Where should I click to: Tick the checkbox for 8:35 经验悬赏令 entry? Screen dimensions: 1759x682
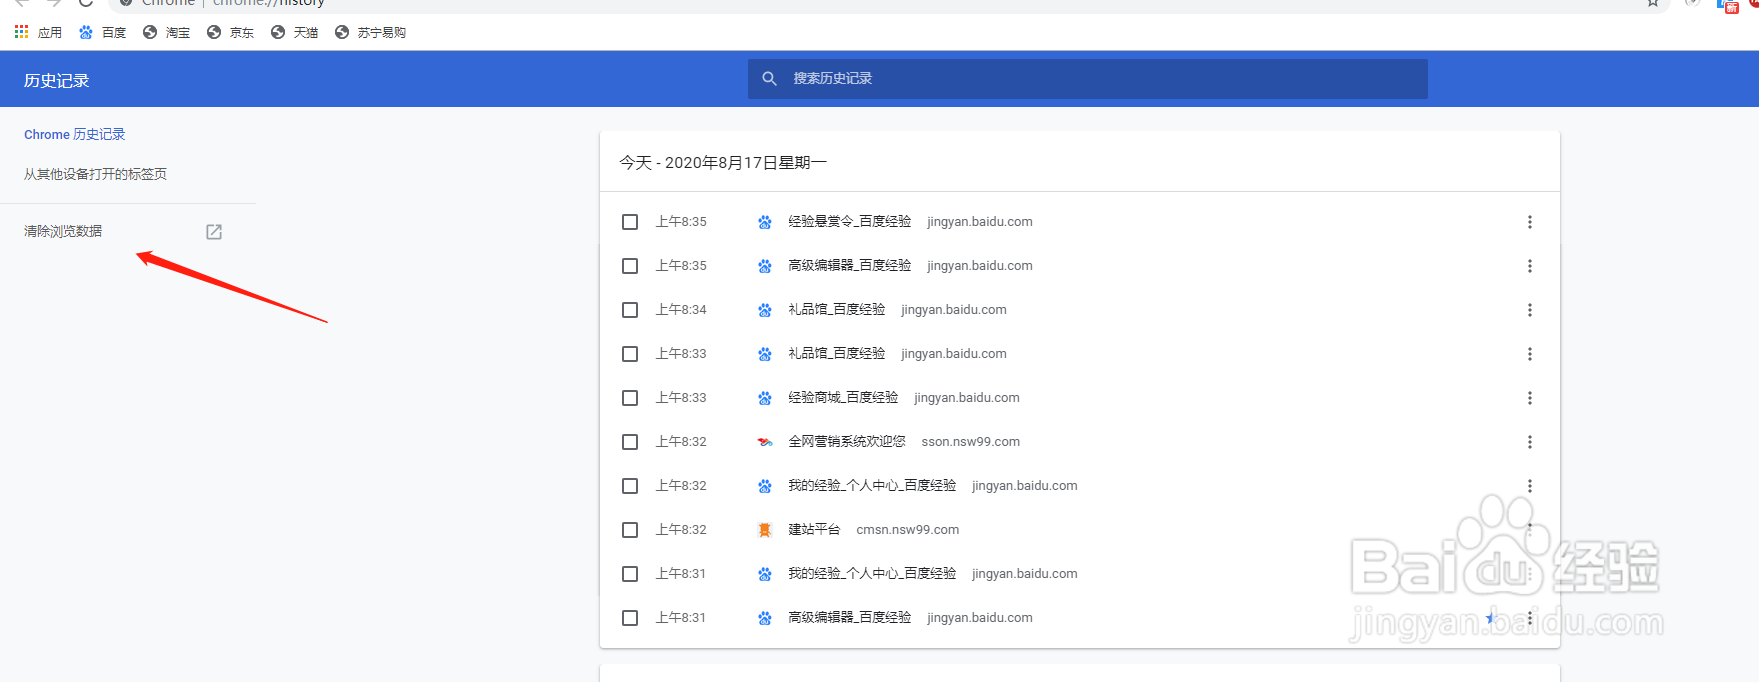click(630, 222)
